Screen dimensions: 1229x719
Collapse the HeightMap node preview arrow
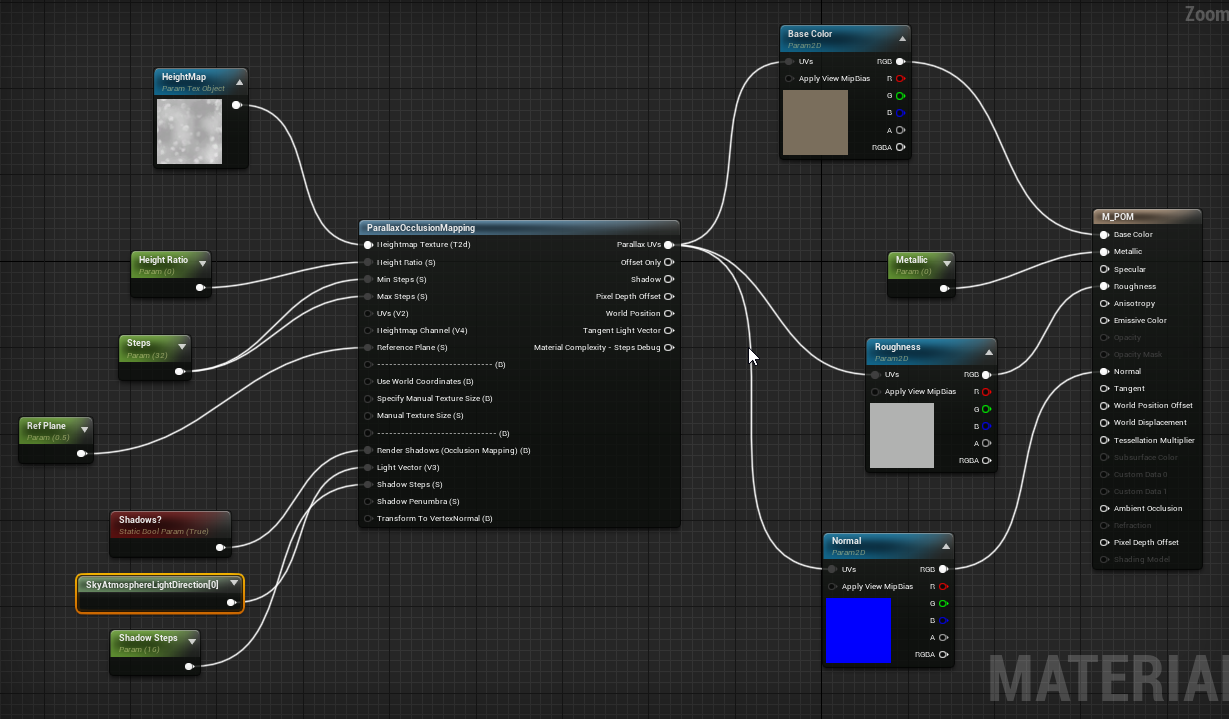tap(239, 82)
